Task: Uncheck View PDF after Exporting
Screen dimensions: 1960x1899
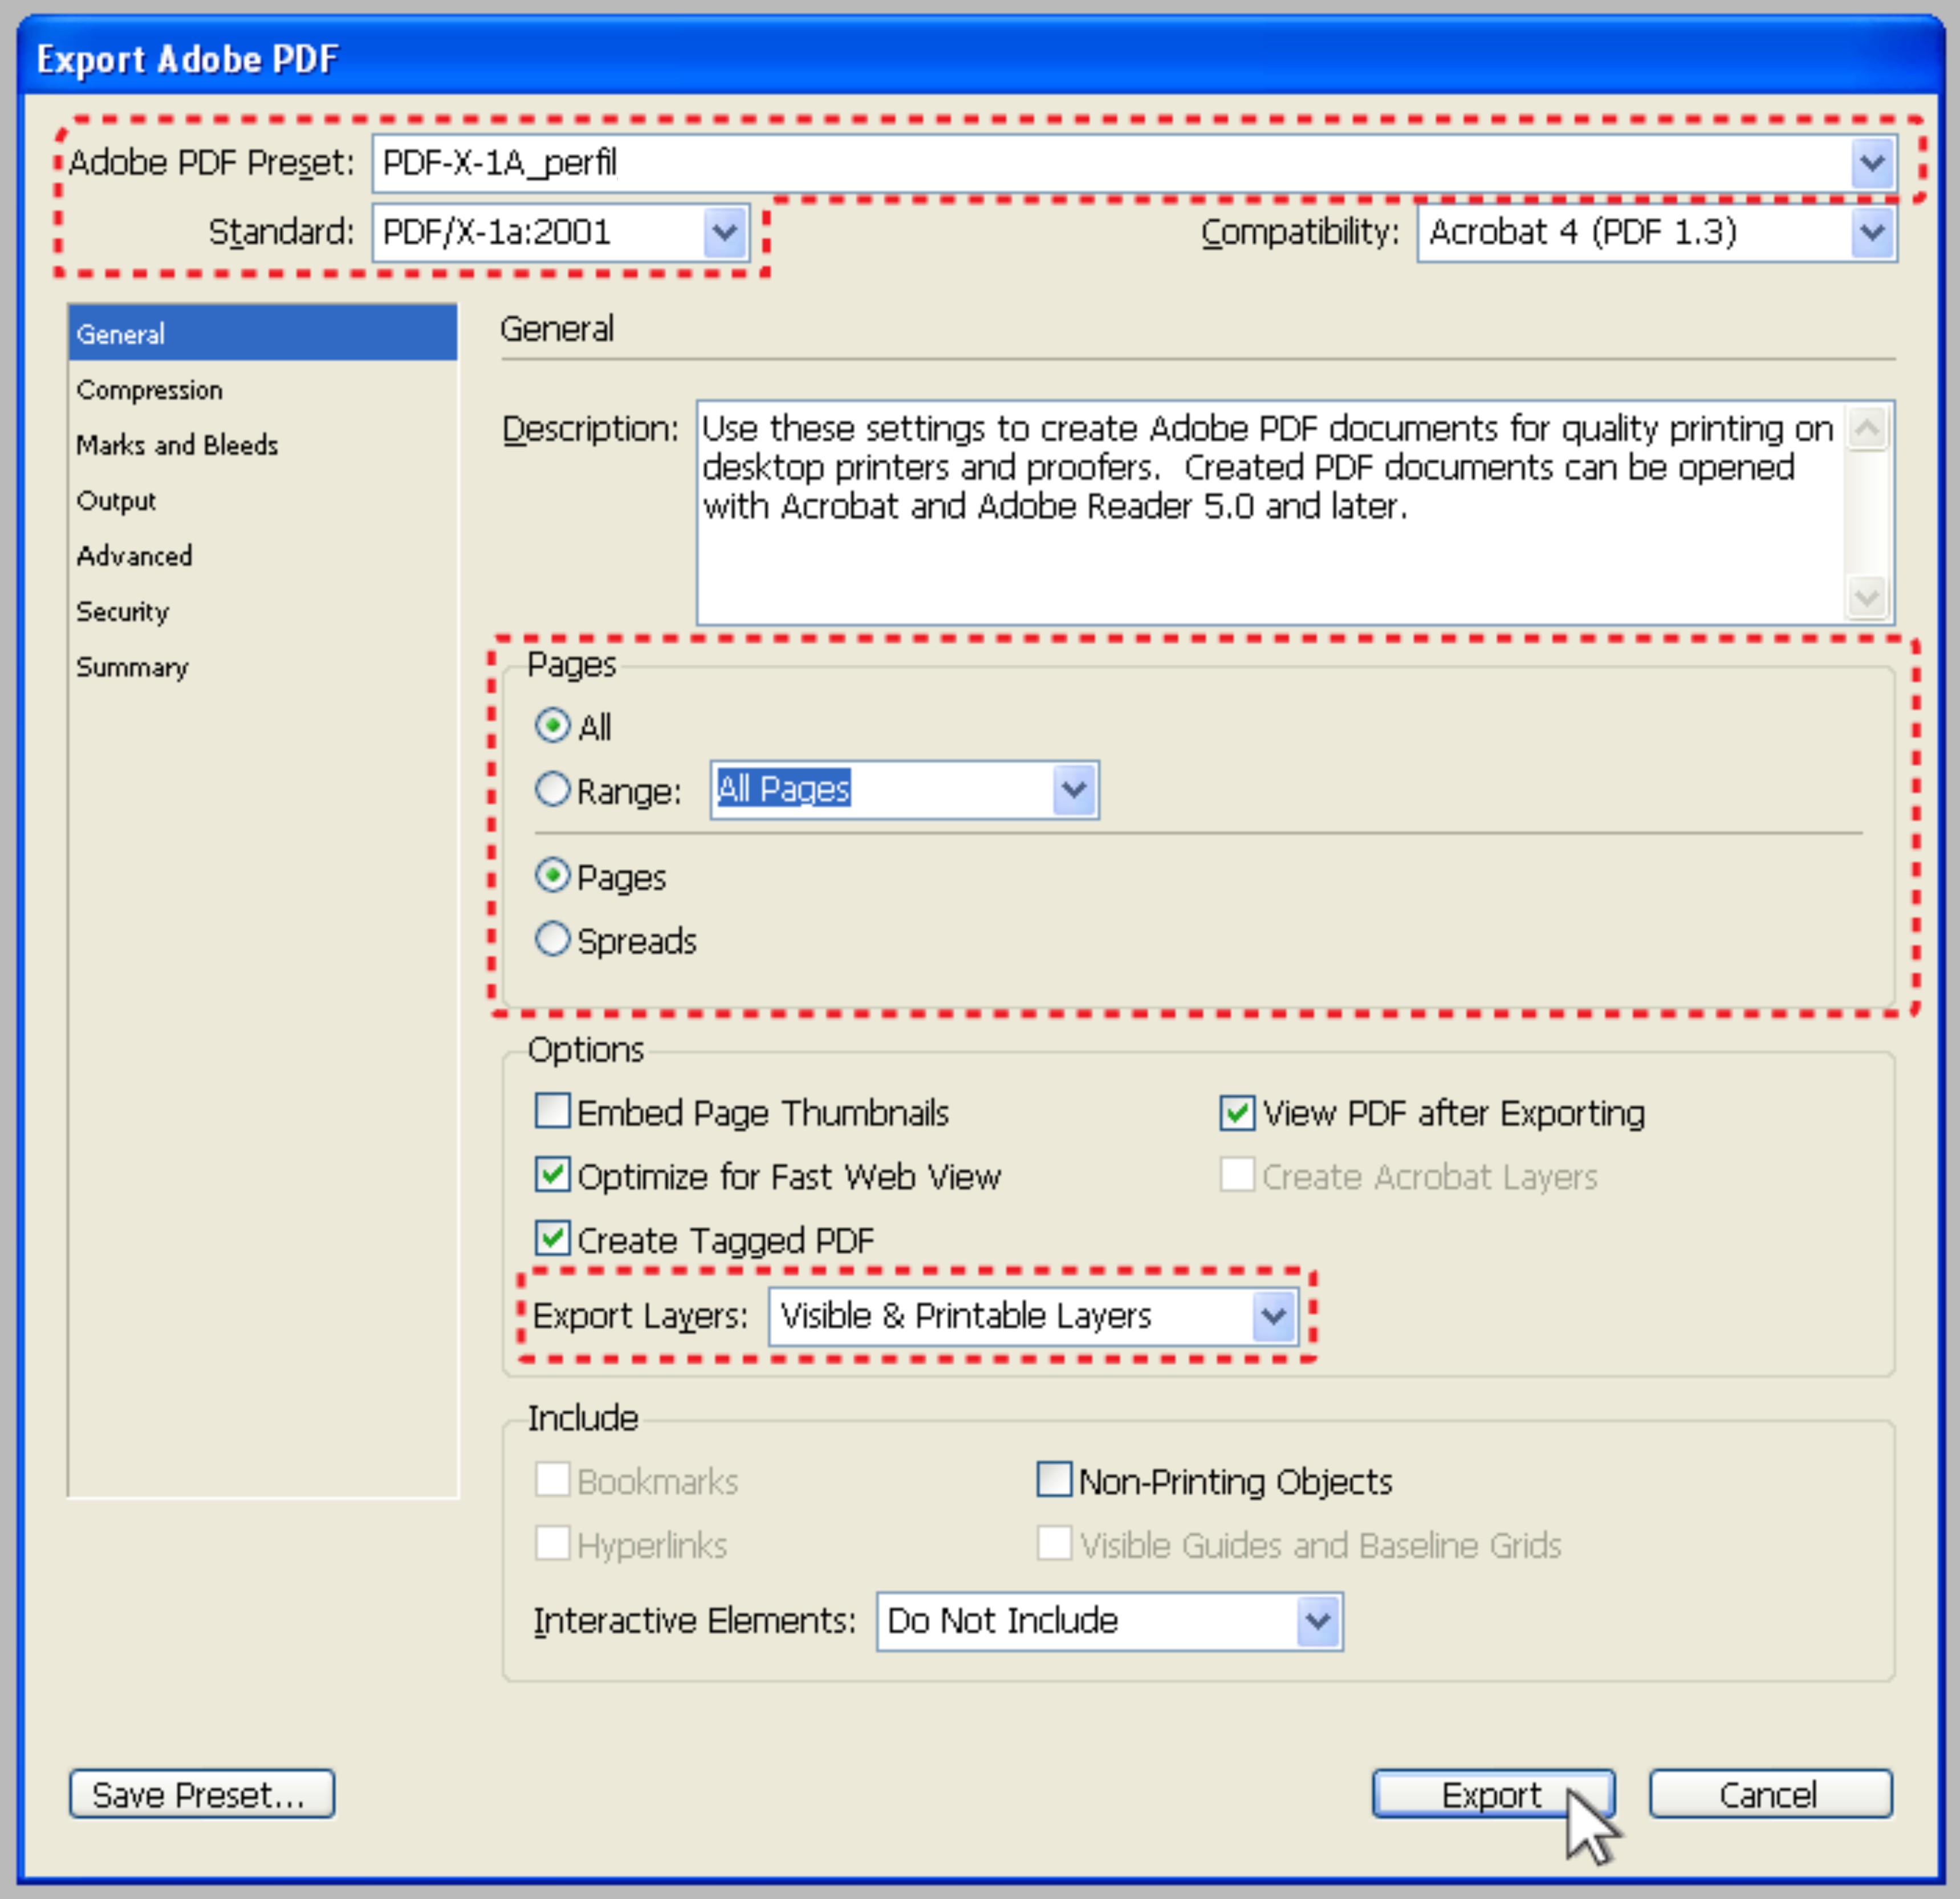Action: (1237, 1112)
